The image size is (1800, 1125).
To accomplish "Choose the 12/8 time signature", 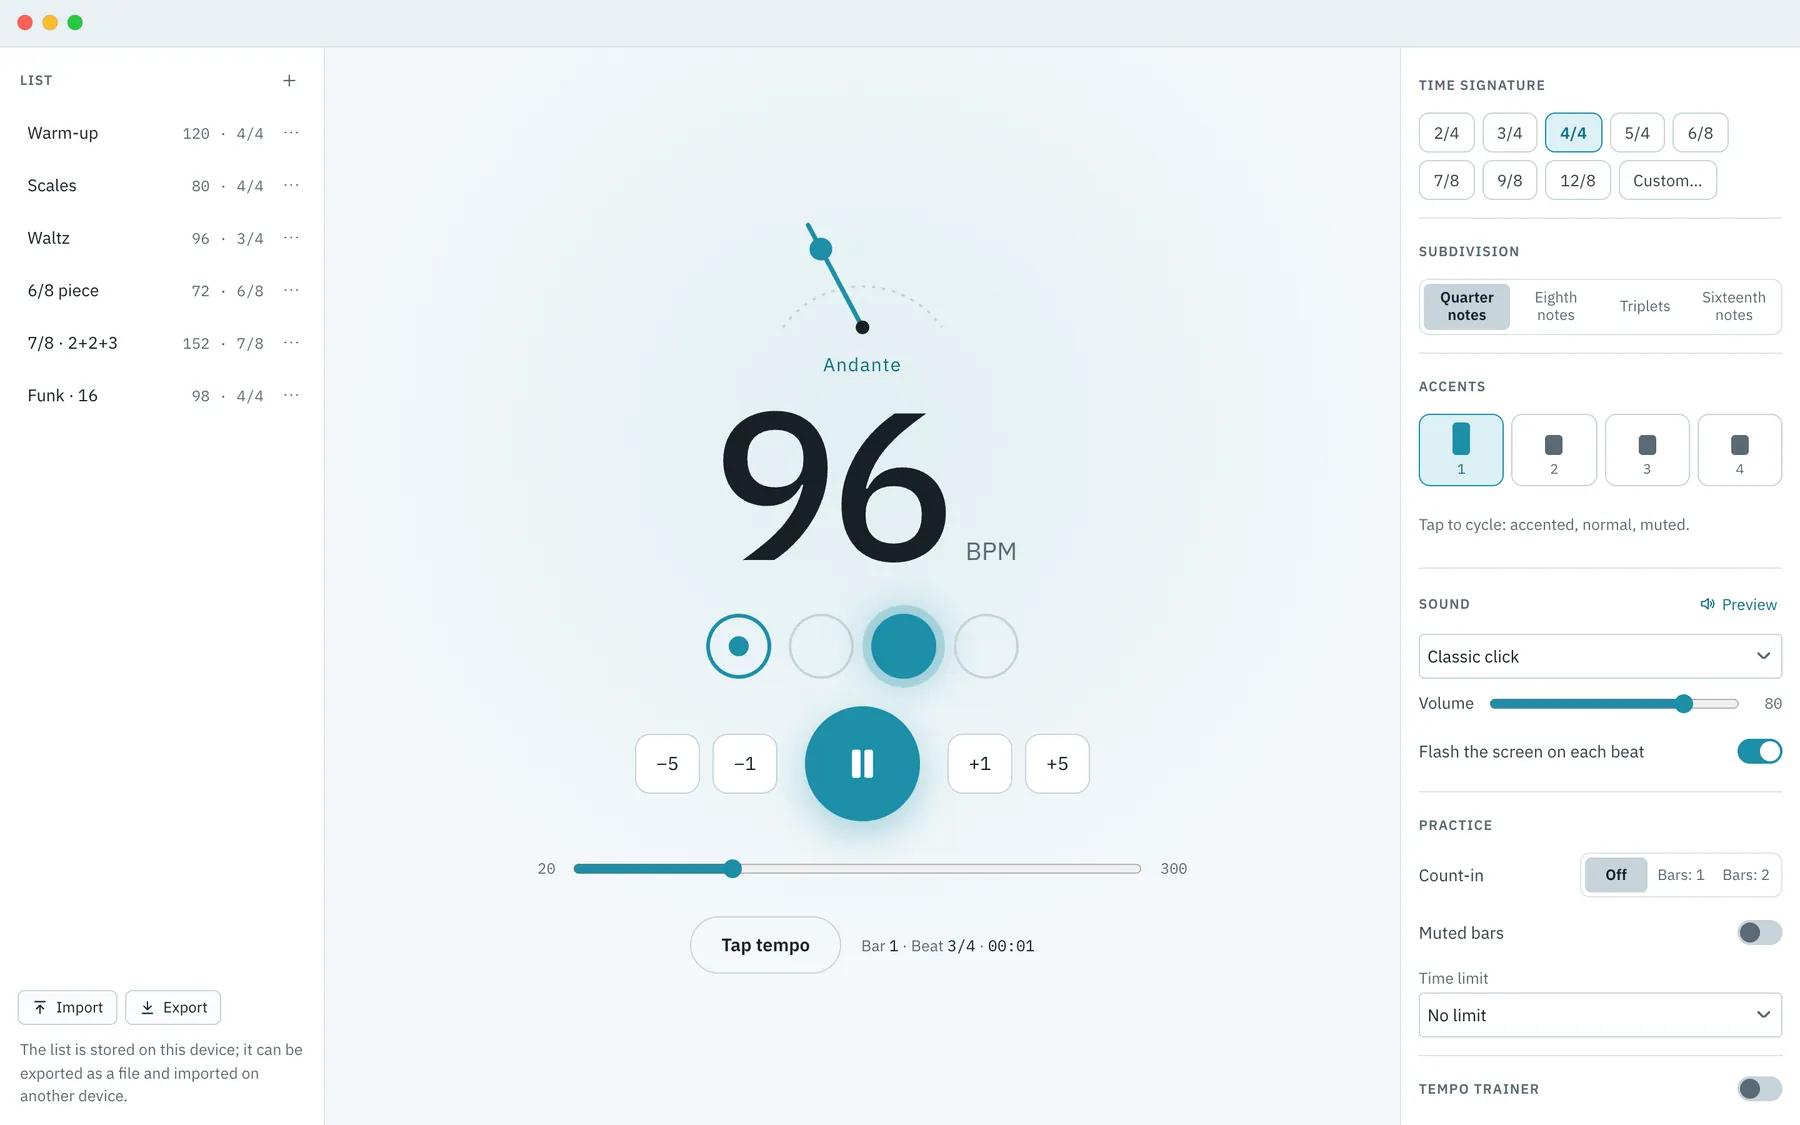I will pyautogui.click(x=1578, y=180).
